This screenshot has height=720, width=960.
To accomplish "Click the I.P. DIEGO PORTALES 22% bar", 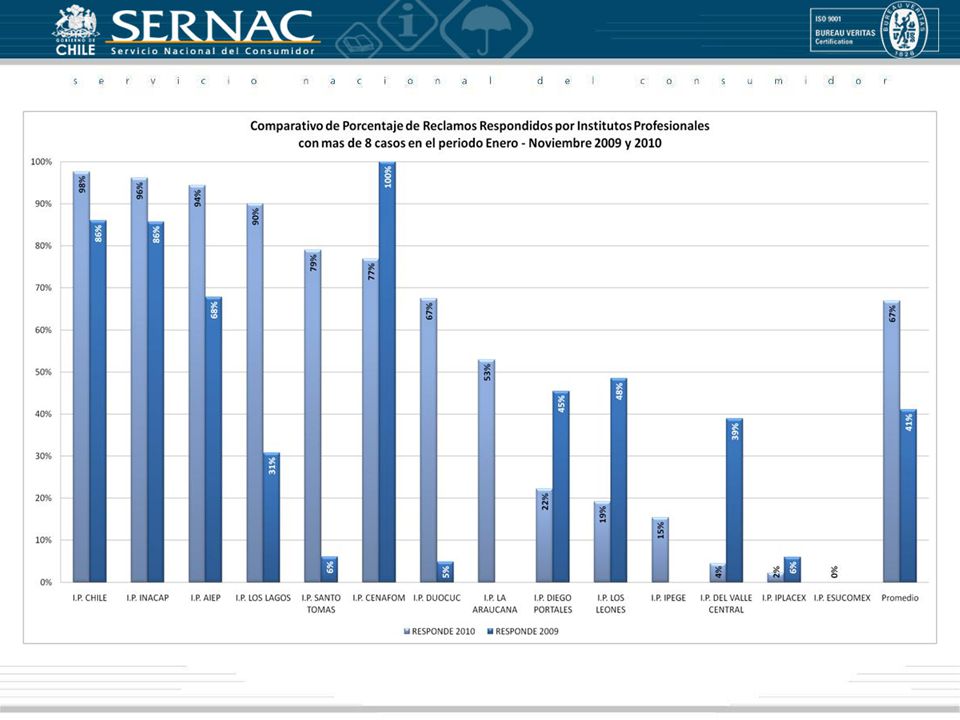I will pyautogui.click(x=544, y=536).
